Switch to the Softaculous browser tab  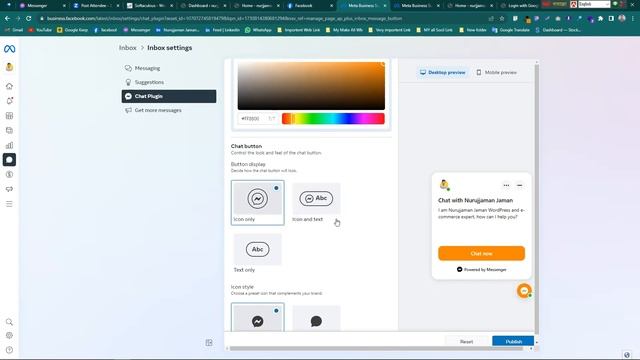(150, 6)
